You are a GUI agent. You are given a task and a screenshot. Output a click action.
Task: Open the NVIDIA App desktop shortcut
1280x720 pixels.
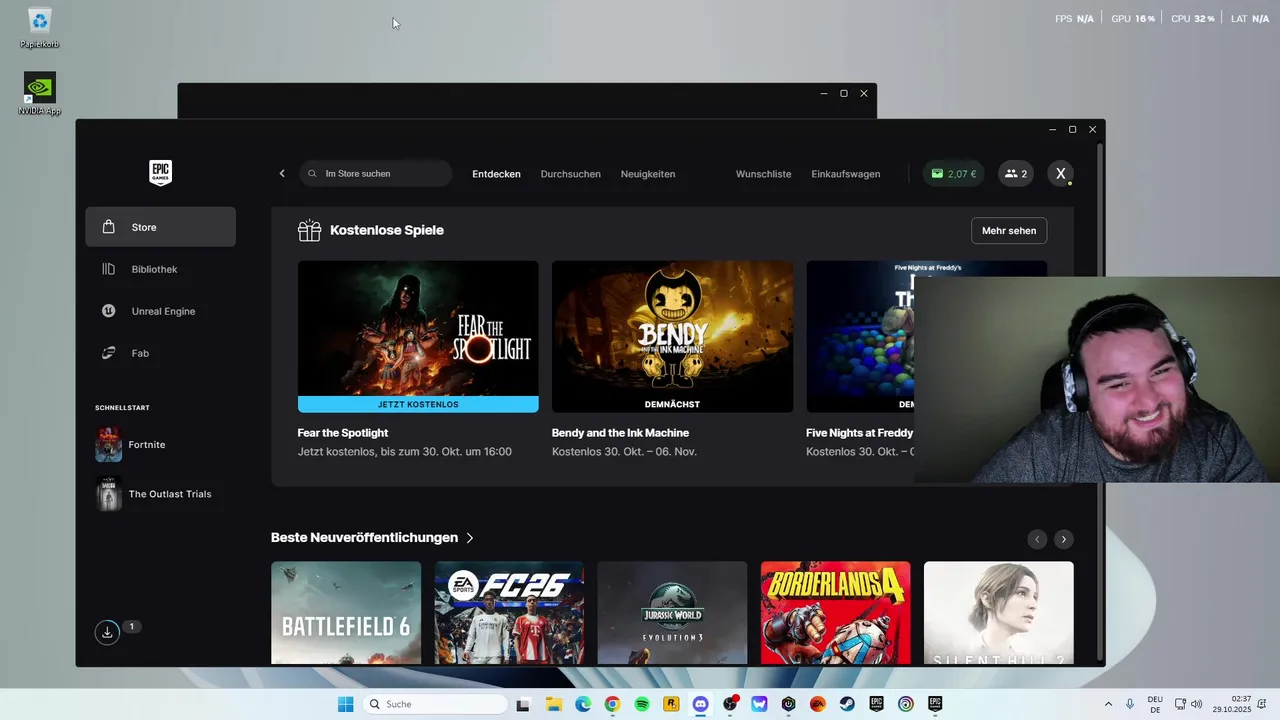click(39, 94)
